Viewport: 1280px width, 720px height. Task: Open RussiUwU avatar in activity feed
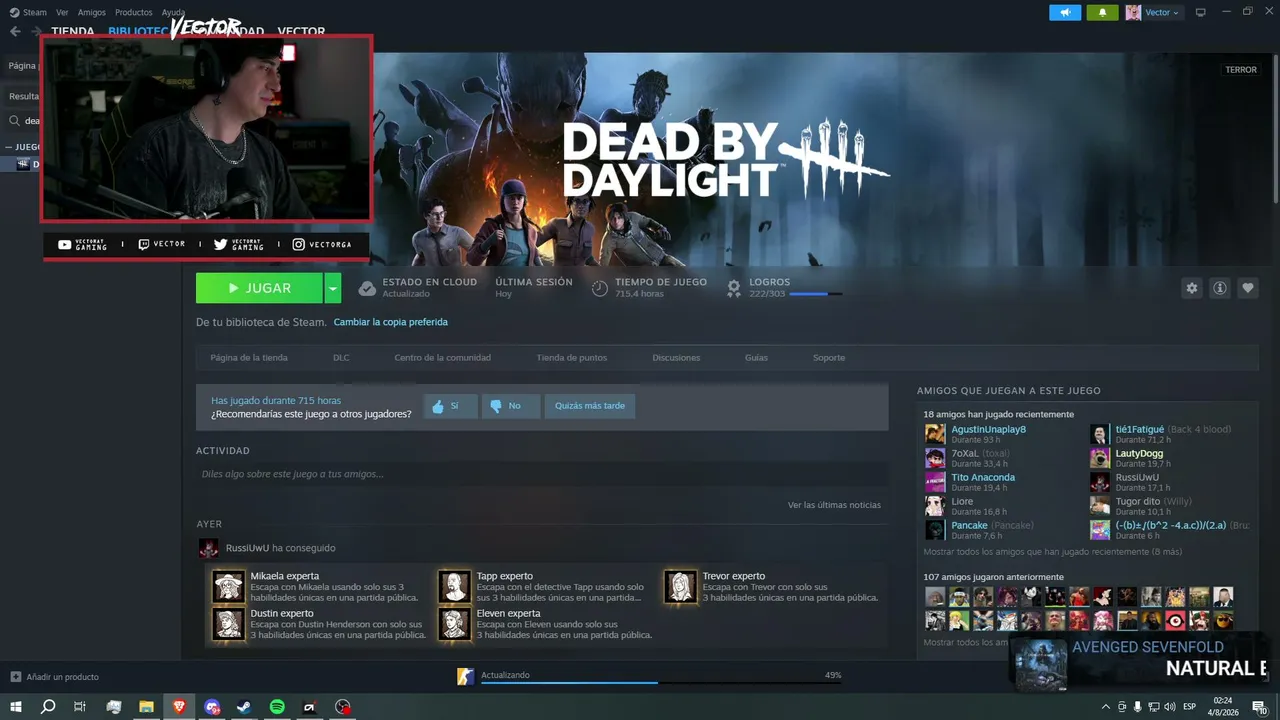[209, 548]
